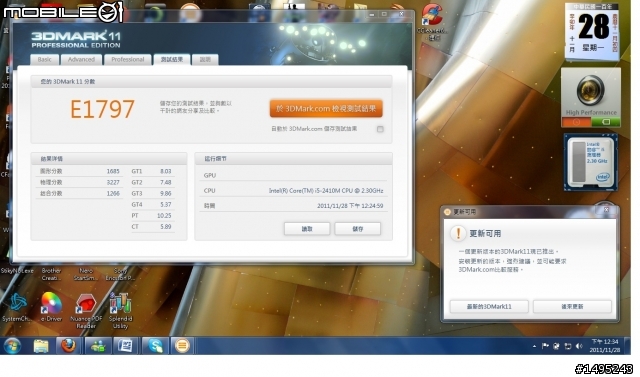Click the E1797 score text
The height and width of the screenshot is (377, 640).
click(x=102, y=109)
